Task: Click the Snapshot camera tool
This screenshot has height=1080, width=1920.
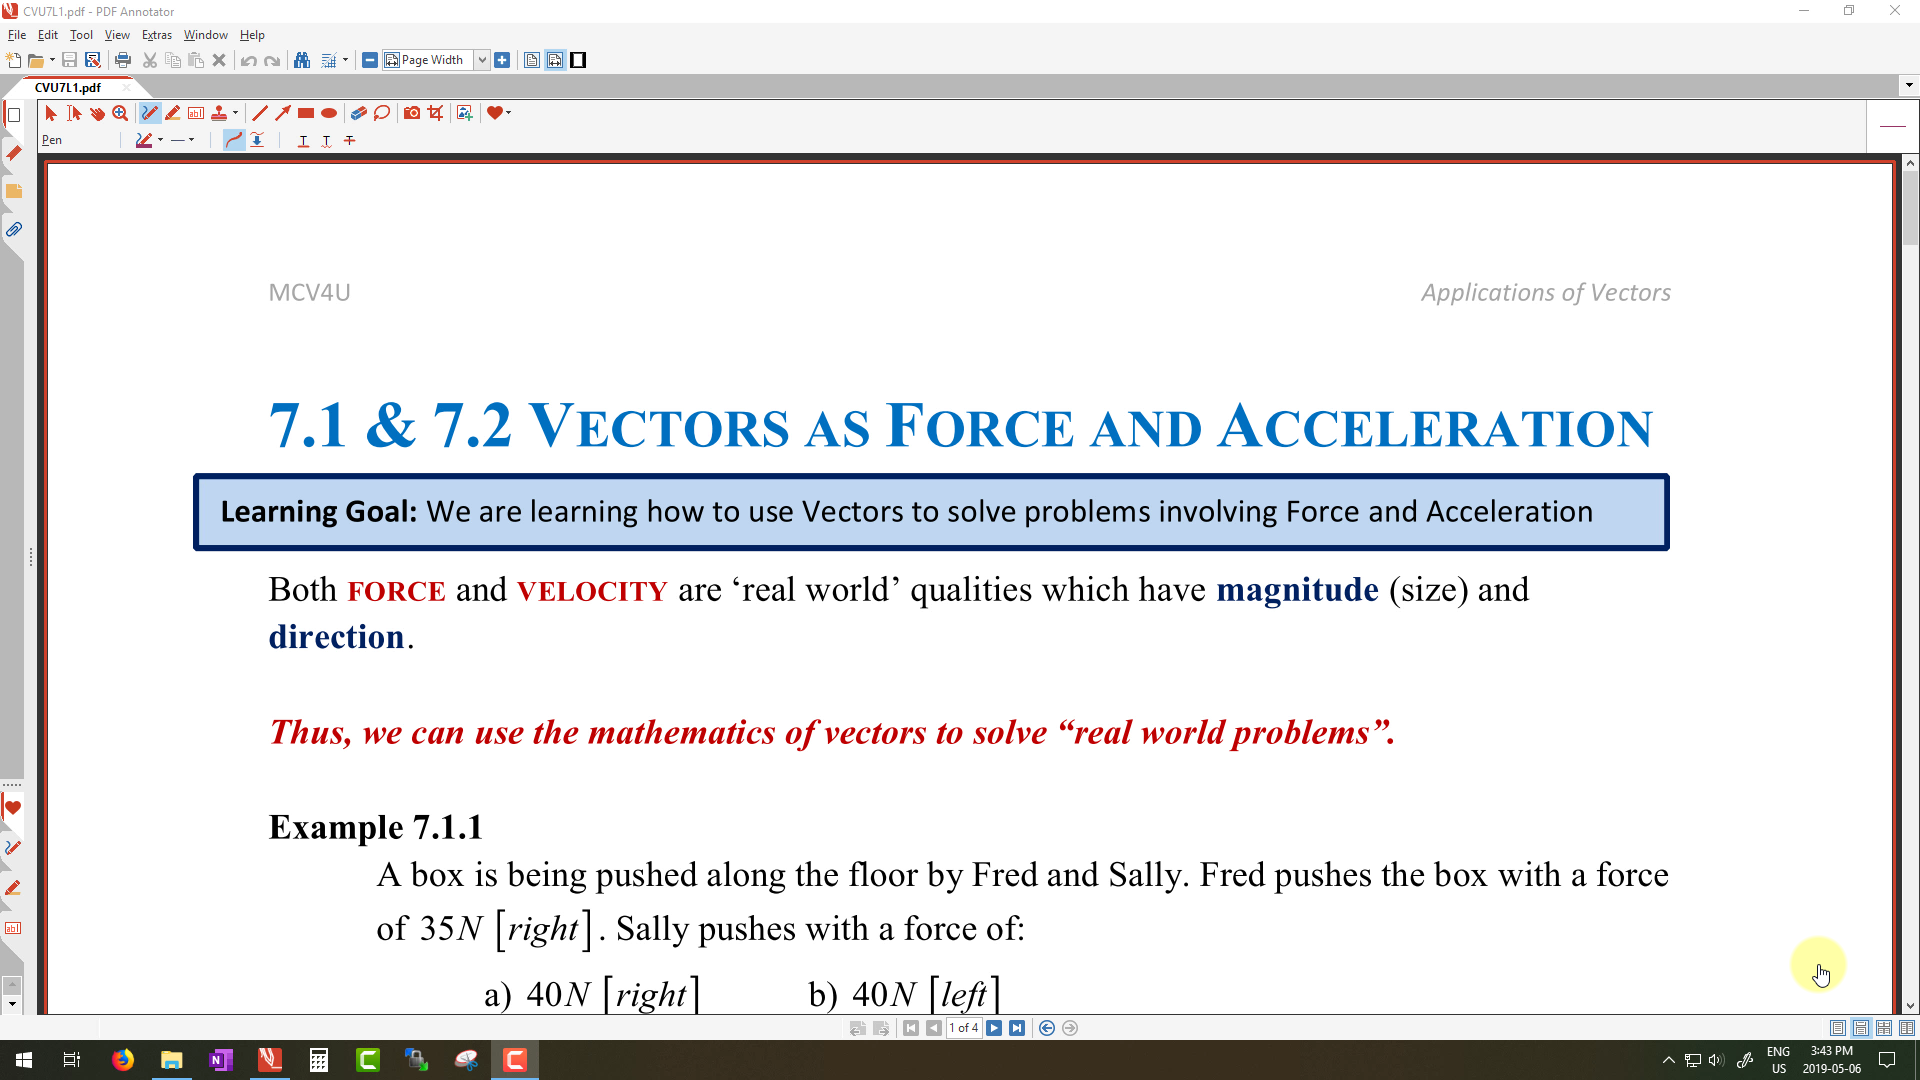Action: [412, 113]
